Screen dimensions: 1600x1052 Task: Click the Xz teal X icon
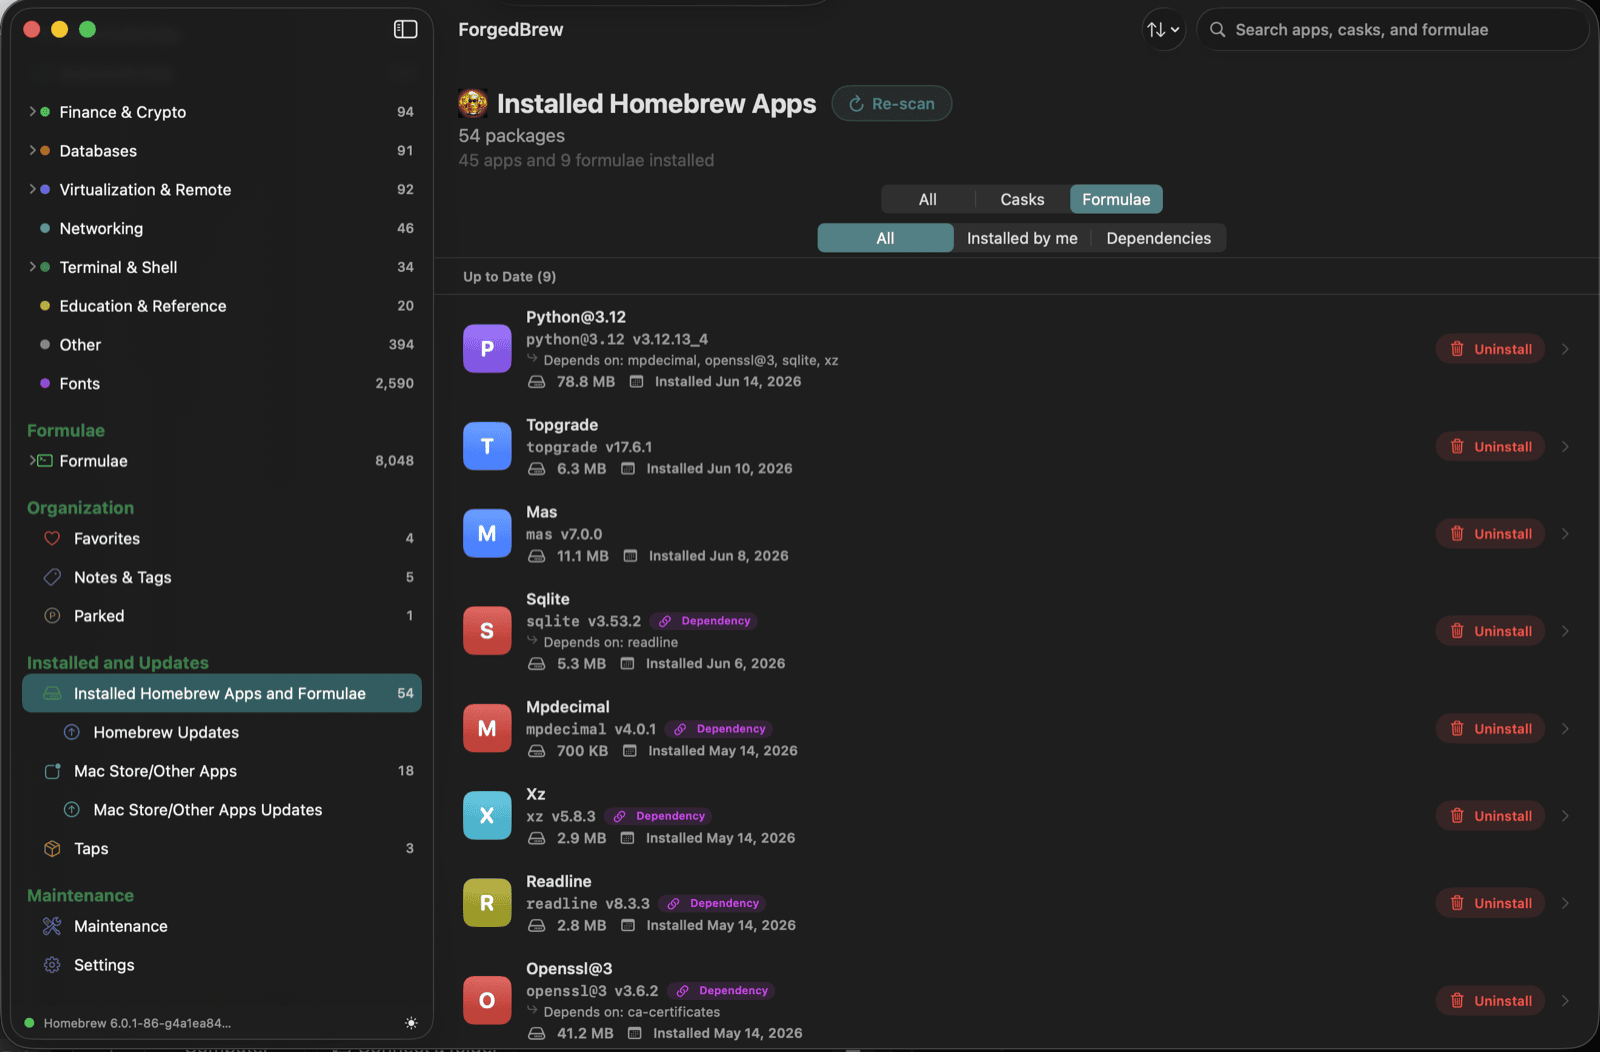(x=487, y=816)
